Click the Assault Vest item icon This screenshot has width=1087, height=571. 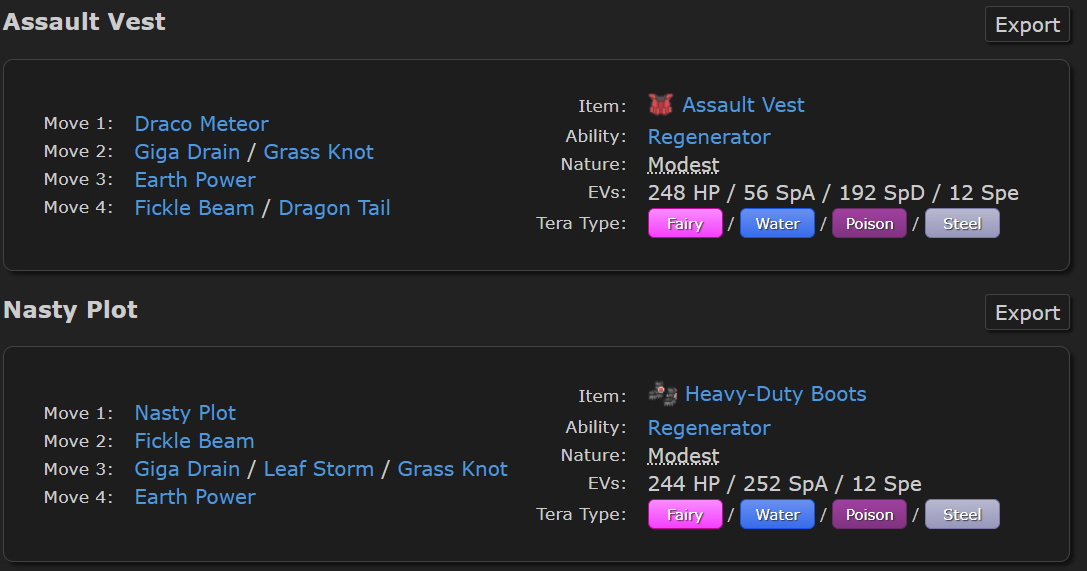pos(660,105)
